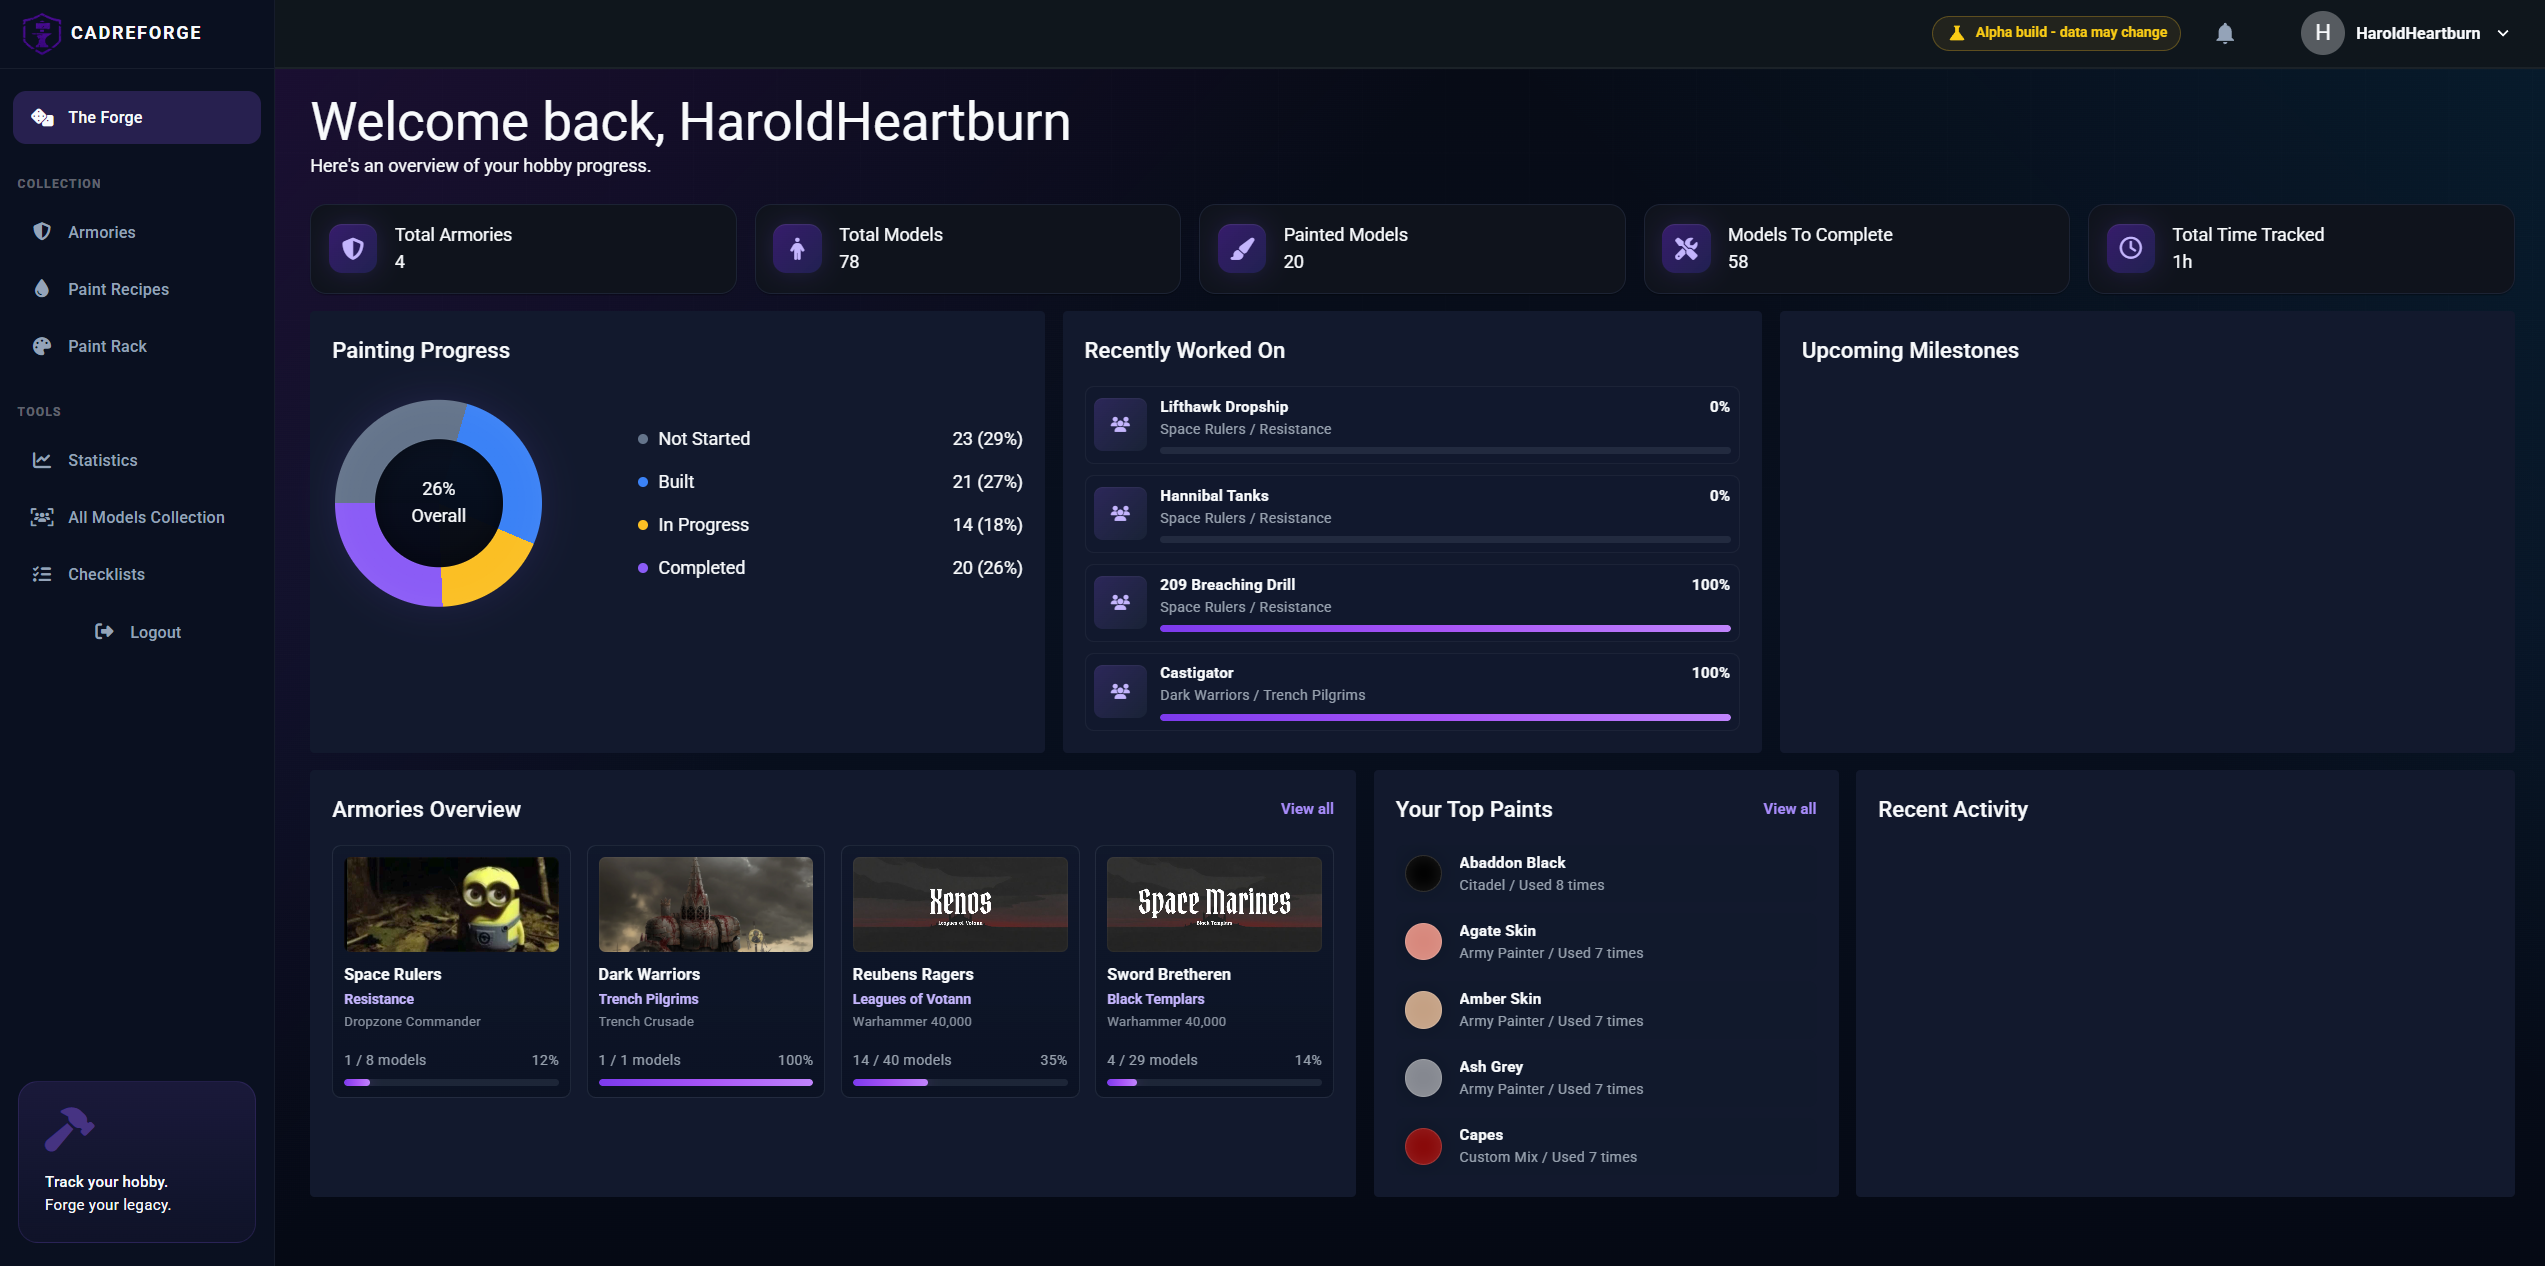
Task: Click the Statistics chart icon
Action: coord(42,460)
